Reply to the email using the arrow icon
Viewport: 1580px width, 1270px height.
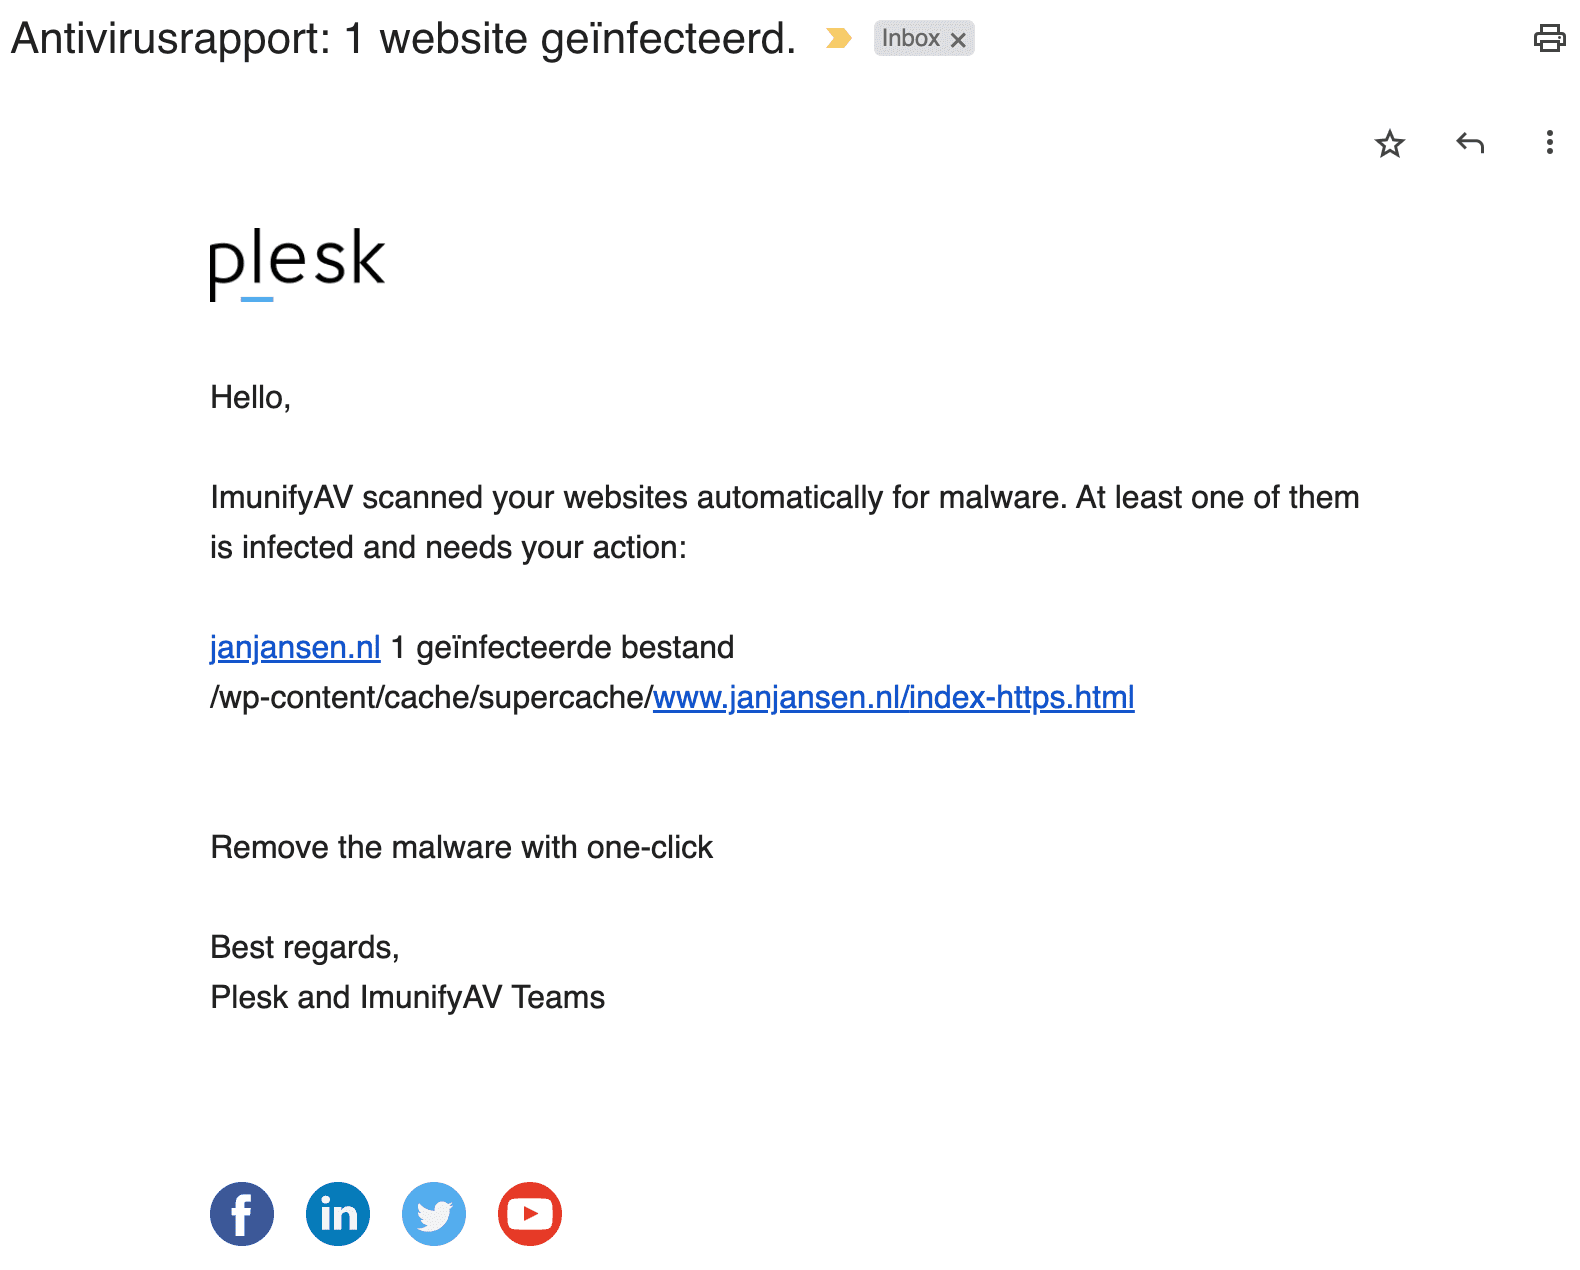(1469, 143)
